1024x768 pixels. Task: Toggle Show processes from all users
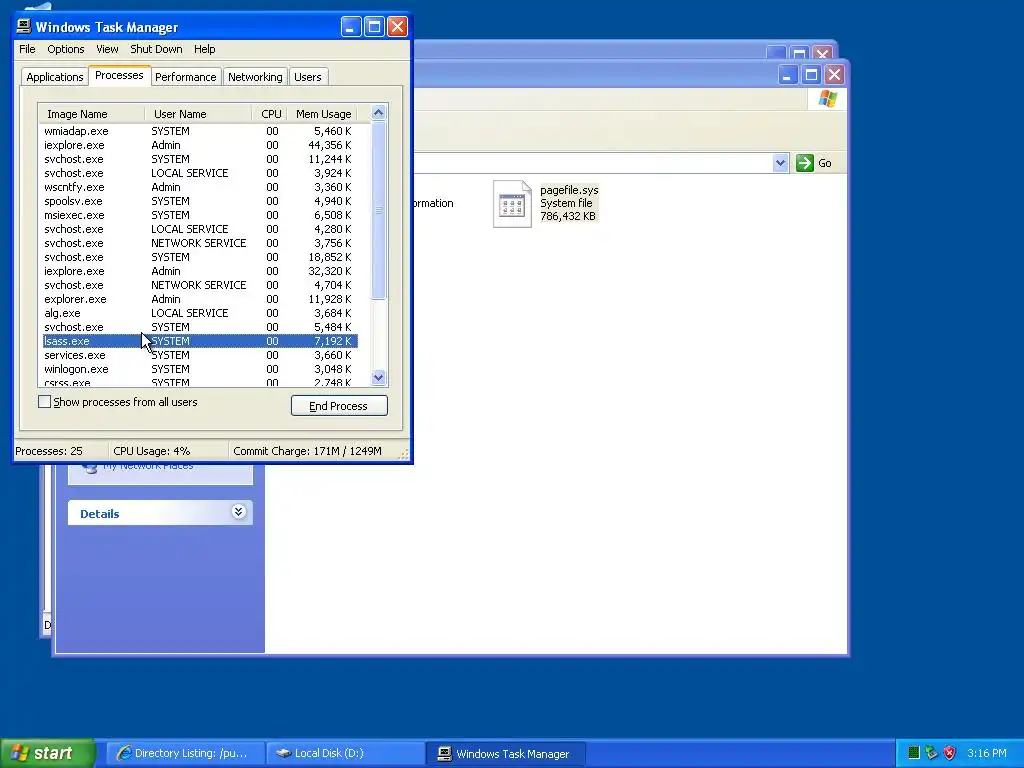pos(44,402)
